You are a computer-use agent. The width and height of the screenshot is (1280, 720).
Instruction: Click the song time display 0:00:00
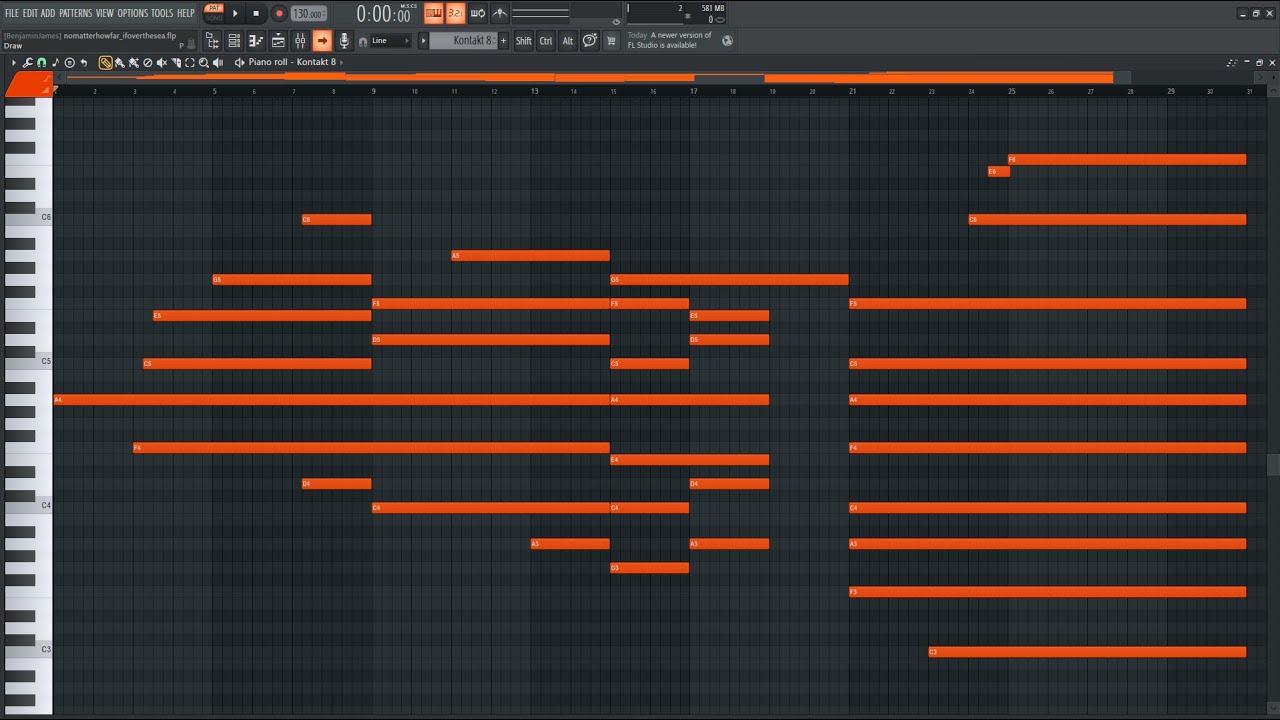coord(384,14)
